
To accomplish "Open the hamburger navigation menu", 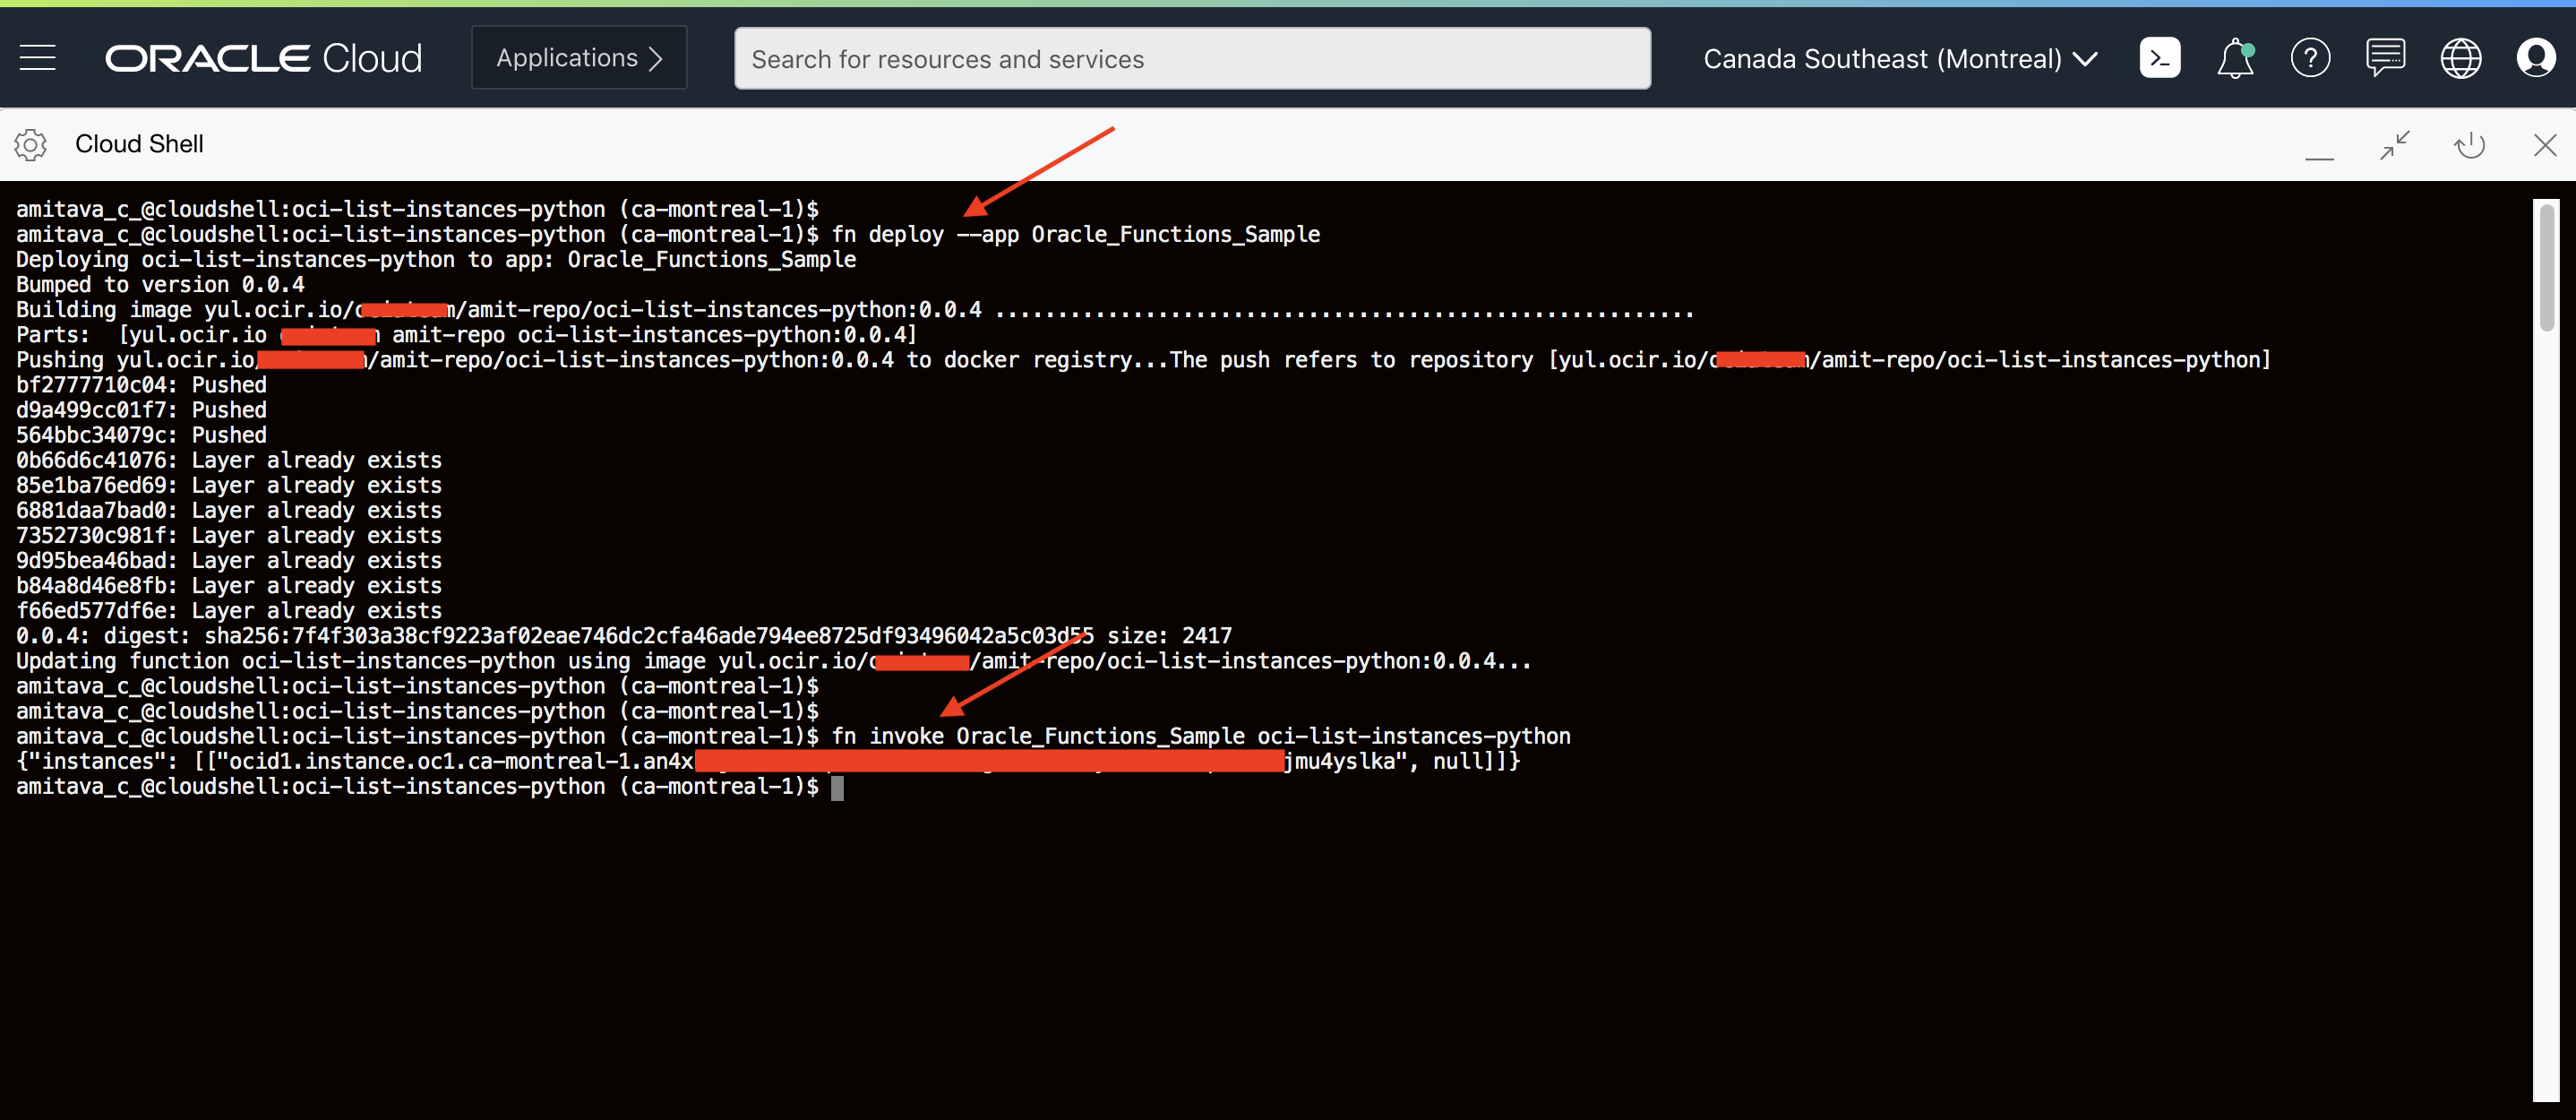I will 38,58.
